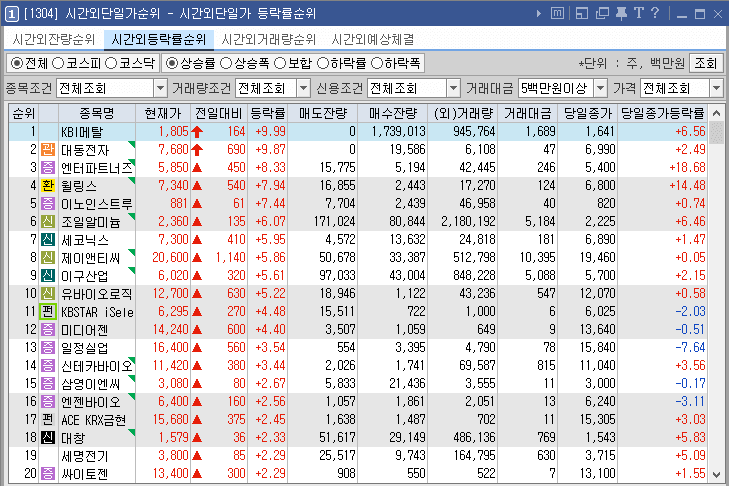729x486 pixels.
Task: Click the window number 1 icon in title bar
Action: tap(12, 13)
